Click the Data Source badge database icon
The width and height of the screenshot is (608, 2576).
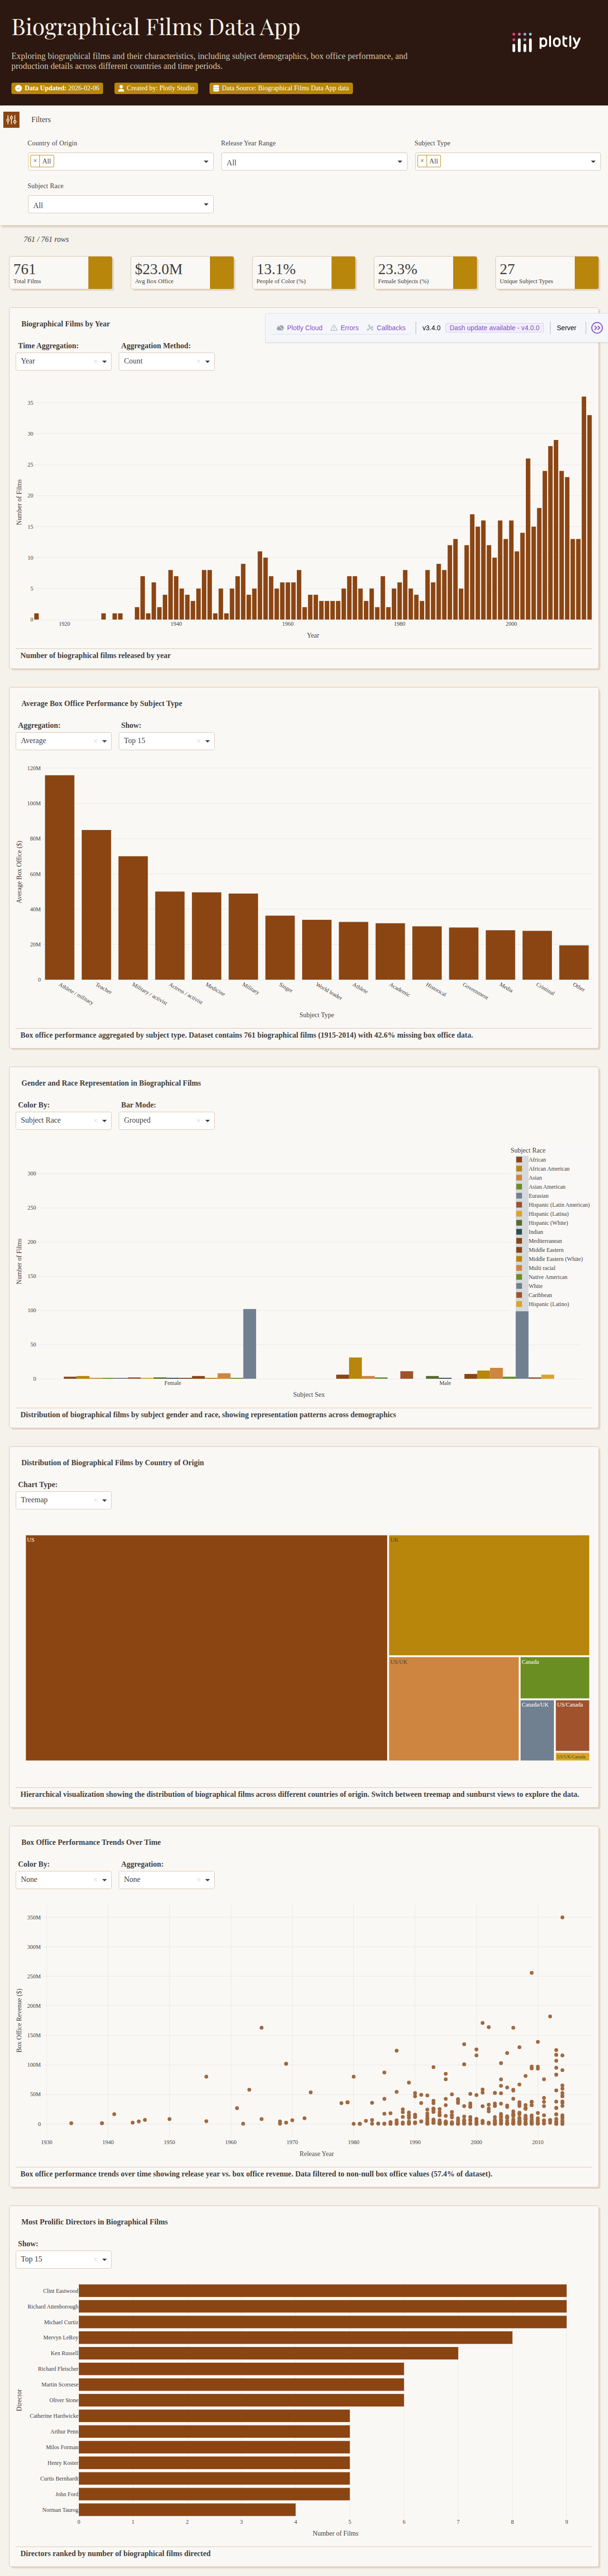[x=215, y=88]
